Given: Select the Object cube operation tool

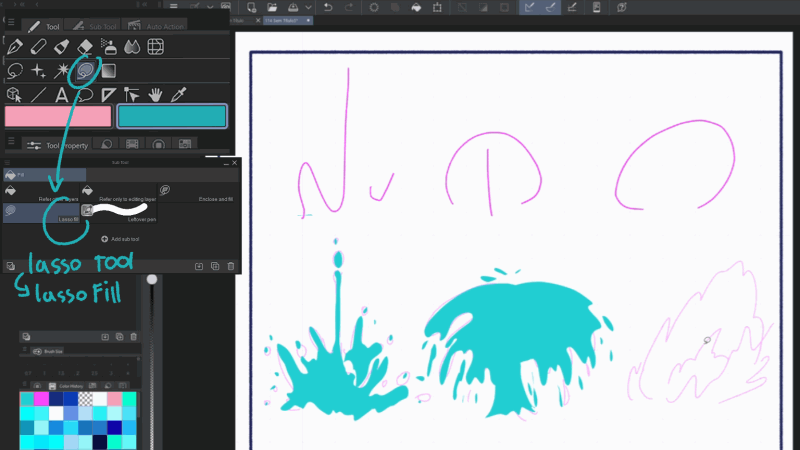Looking at the screenshot, I should coord(15,94).
